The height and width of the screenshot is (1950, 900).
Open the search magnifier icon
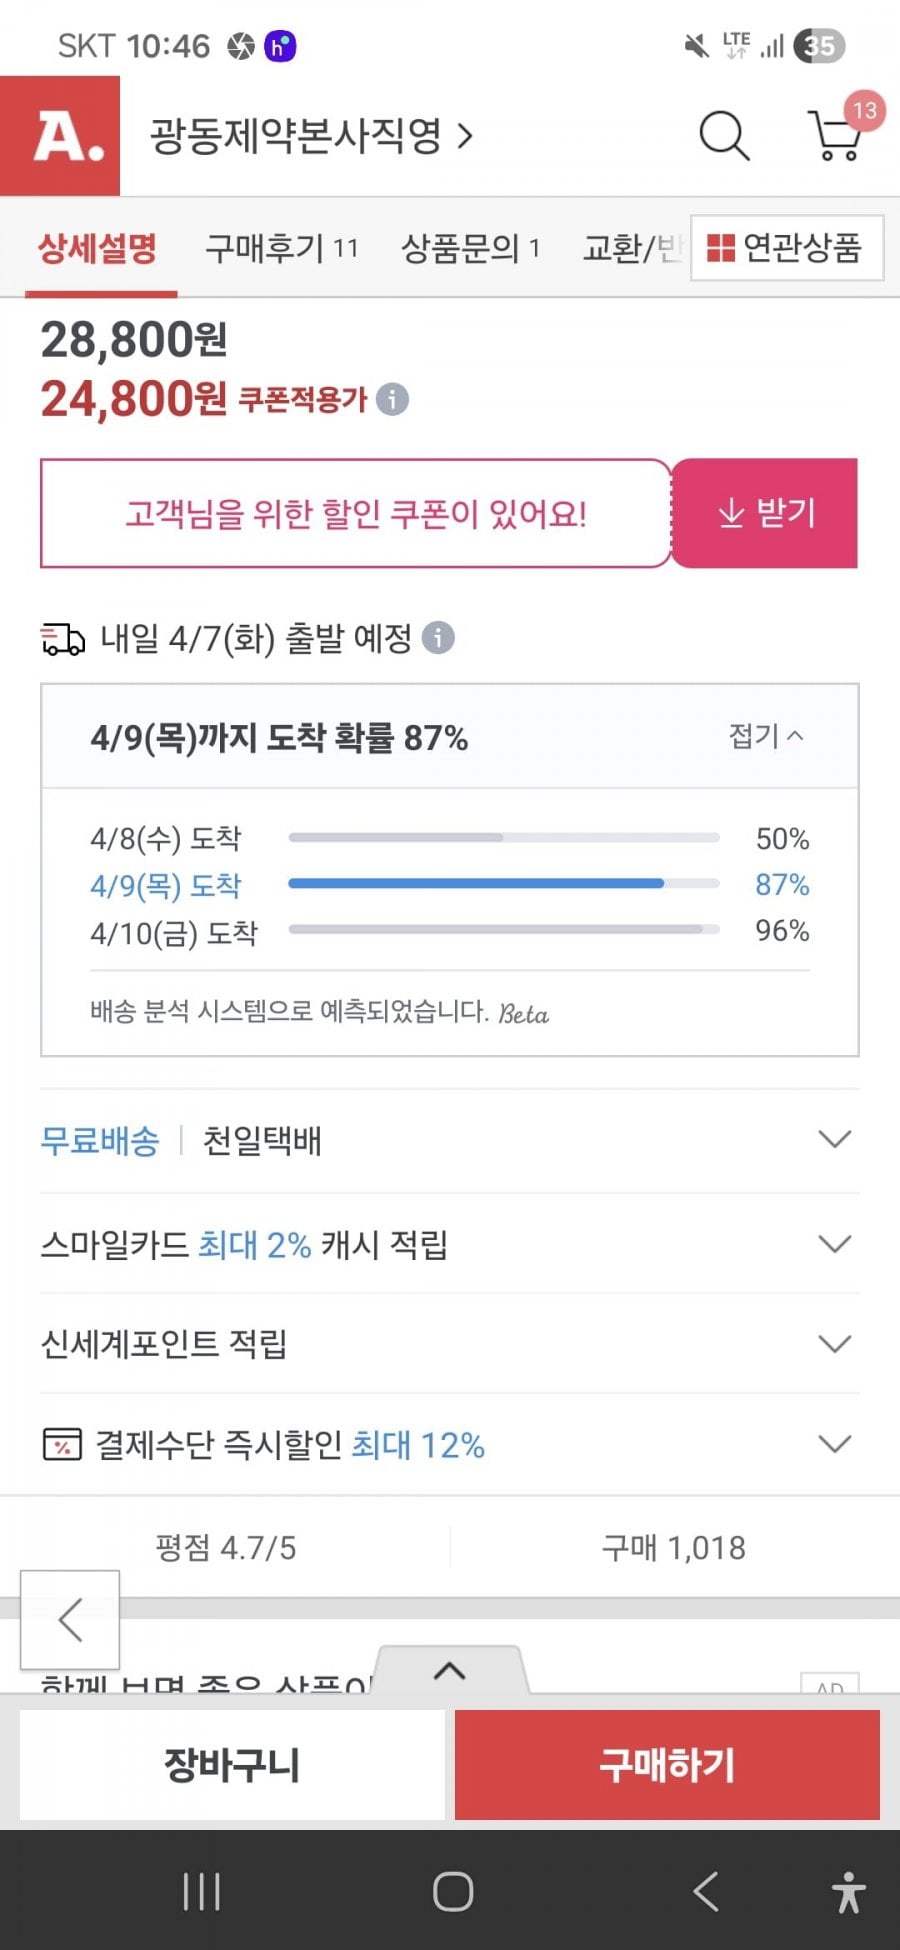coord(723,136)
